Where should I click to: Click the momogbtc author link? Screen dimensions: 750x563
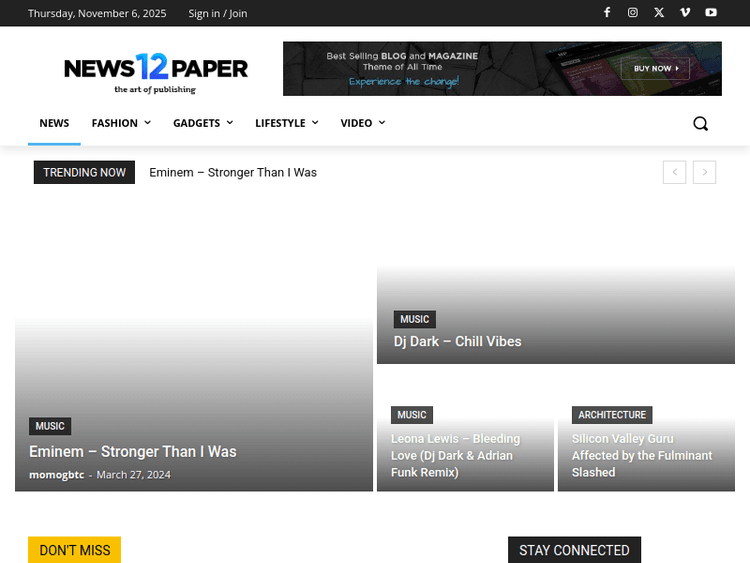coord(56,474)
